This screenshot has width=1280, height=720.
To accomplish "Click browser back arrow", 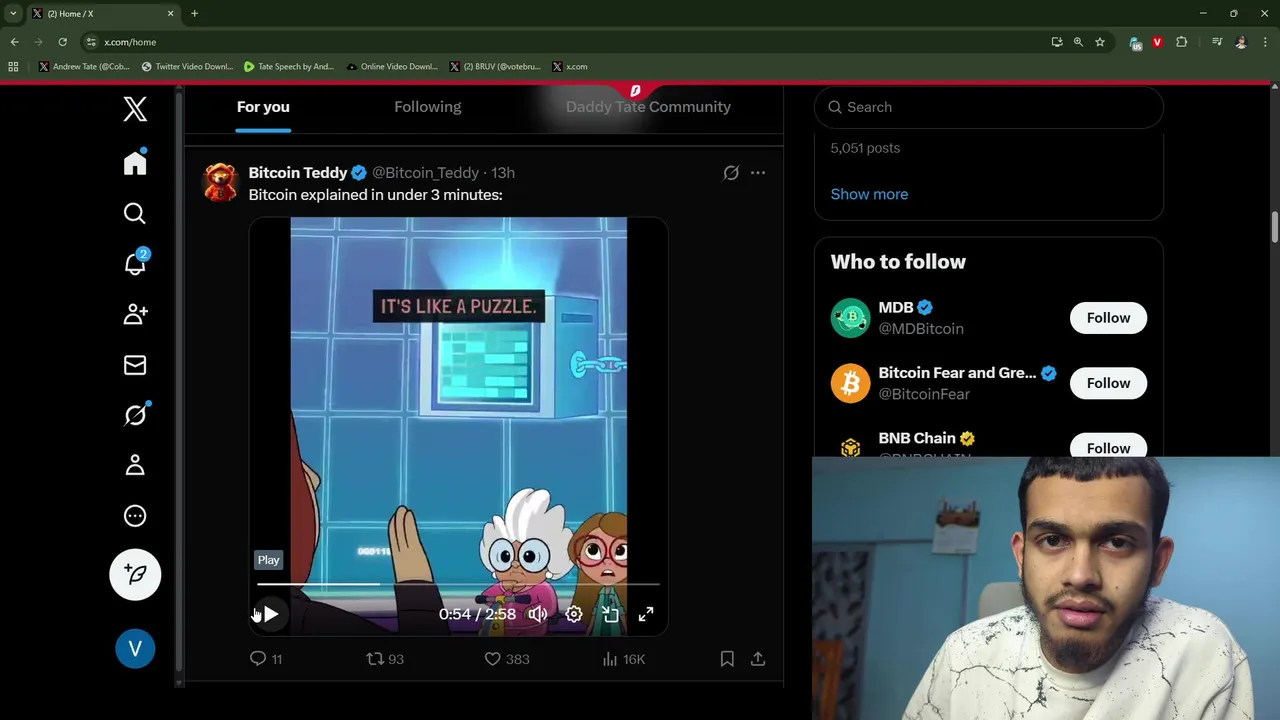I will coord(14,42).
